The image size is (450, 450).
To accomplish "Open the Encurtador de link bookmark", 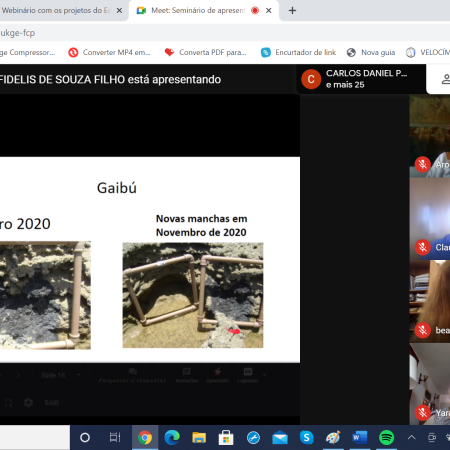I will (298, 52).
